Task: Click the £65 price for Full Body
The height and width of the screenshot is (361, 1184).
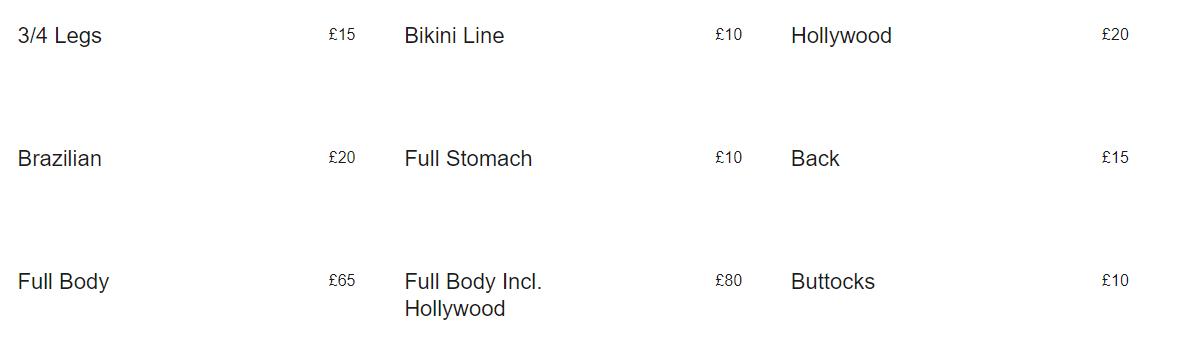Action: pos(342,280)
